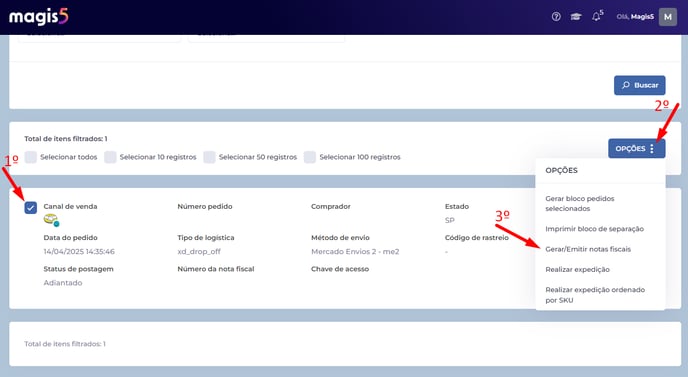
Task: Click the magis5 logo
Action: 39,17
